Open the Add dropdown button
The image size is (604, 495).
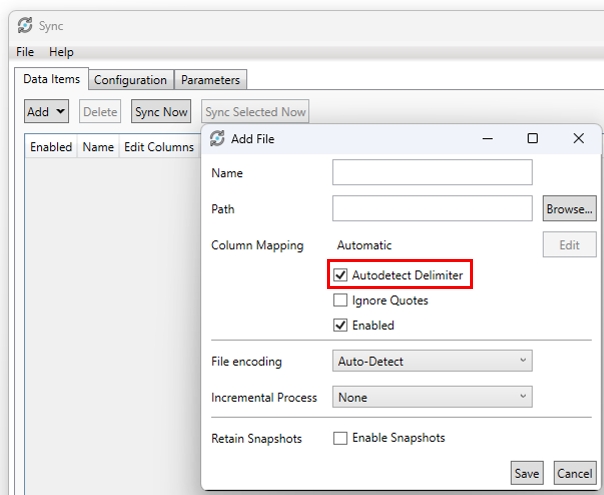[46, 112]
